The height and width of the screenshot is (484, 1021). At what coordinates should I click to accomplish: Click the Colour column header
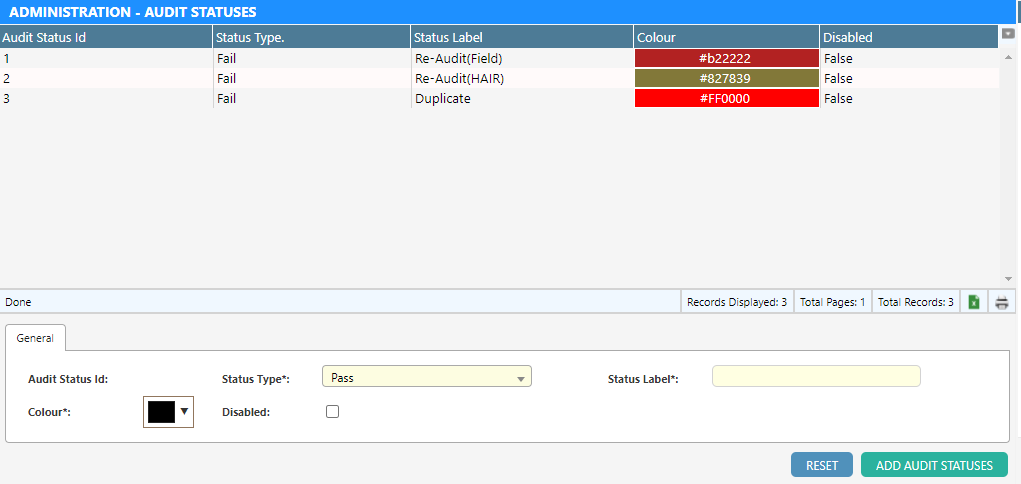pos(725,37)
